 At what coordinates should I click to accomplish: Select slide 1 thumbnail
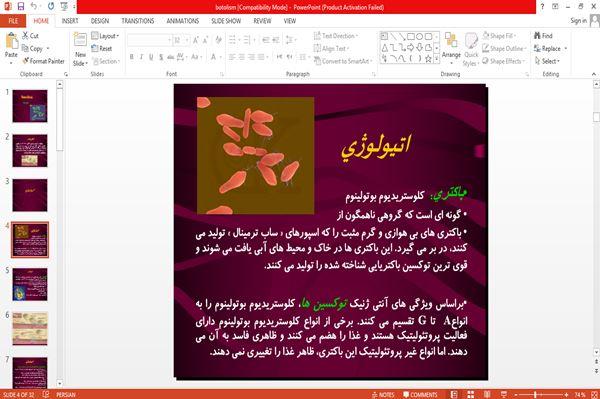[30, 106]
